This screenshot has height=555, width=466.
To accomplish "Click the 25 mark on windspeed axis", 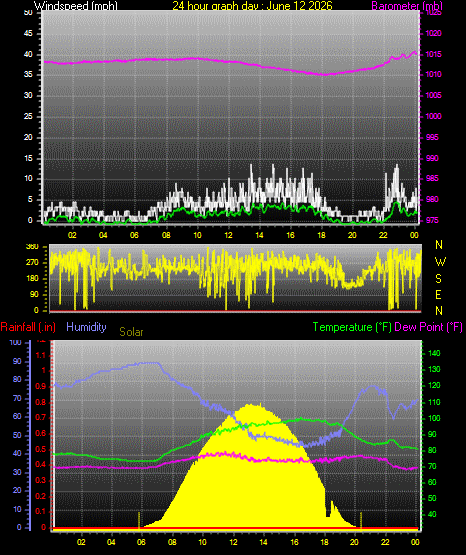I will coord(28,116).
